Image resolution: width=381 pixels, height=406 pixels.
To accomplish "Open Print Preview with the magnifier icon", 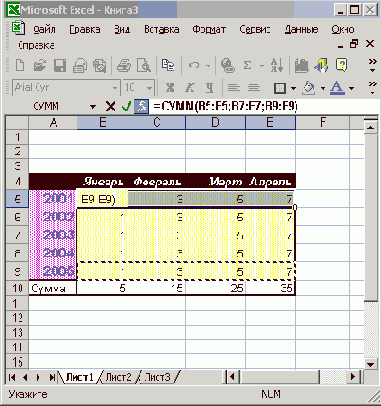I will tap(144, 65).
